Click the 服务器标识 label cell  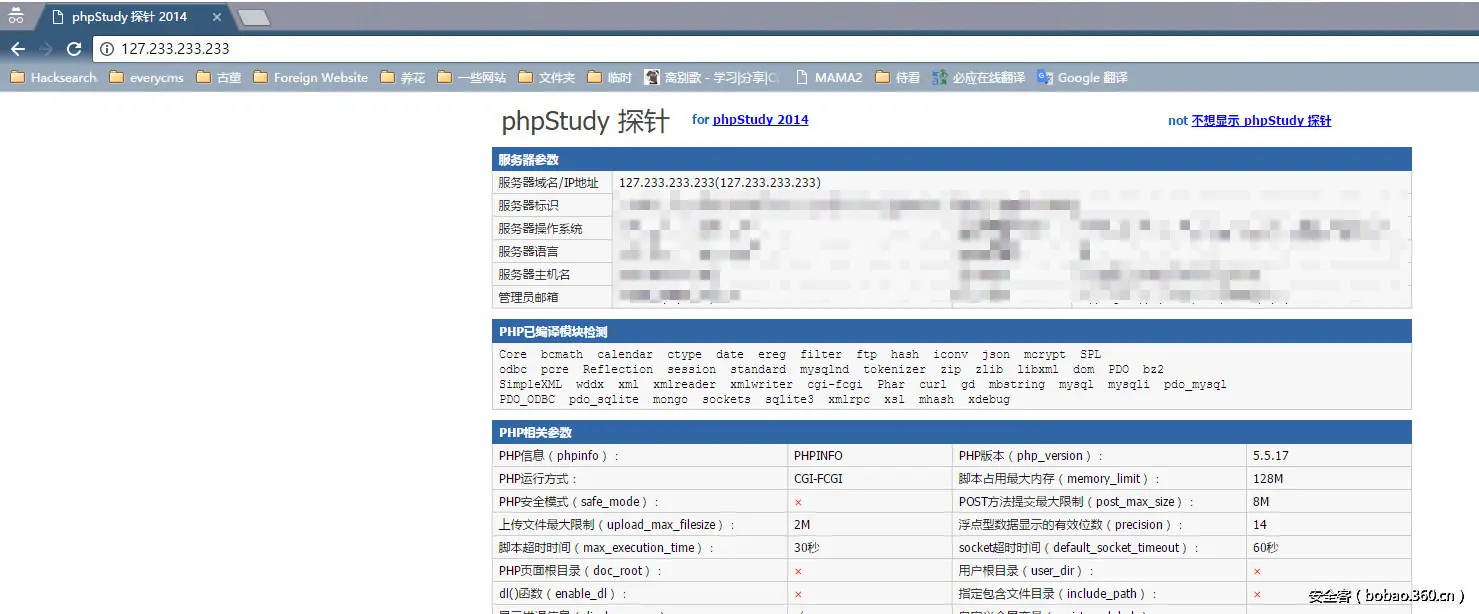[552, 206]
